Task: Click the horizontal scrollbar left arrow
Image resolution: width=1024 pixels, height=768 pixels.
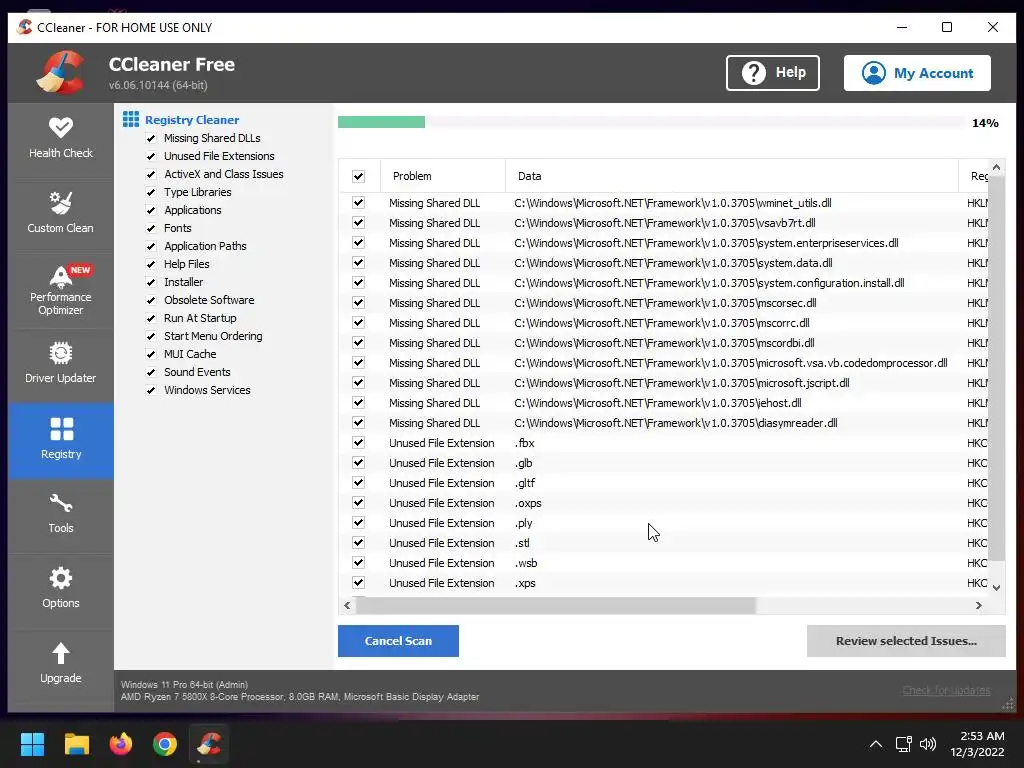Action: pos(347,605)
